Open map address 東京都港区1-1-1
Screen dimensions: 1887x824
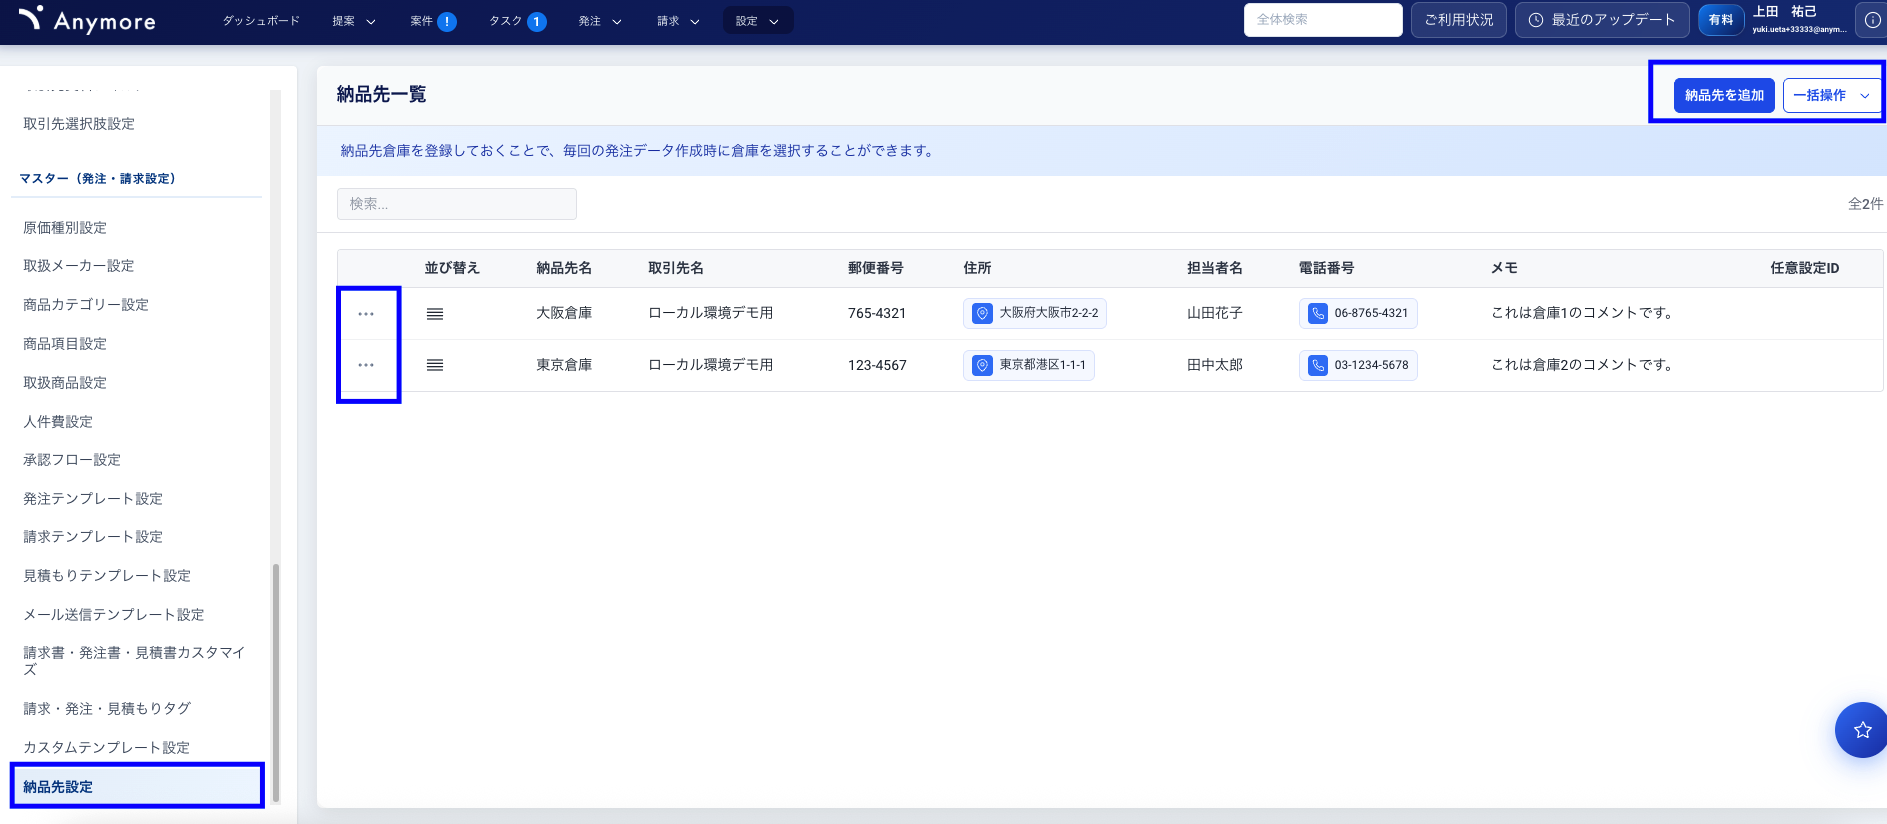pos(1029,365)
